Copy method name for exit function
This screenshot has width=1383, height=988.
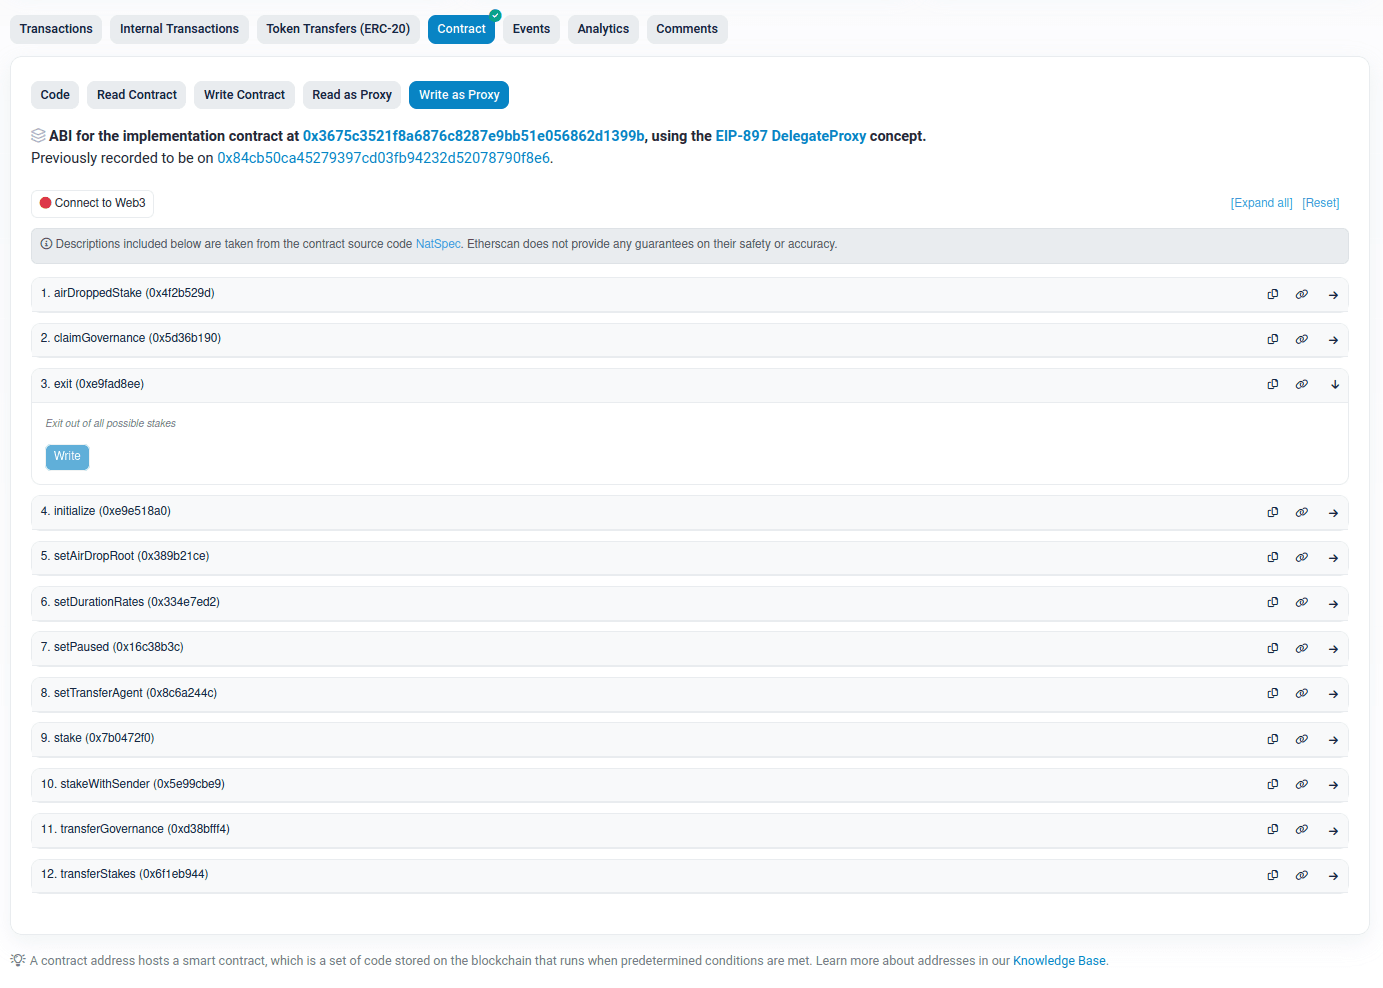[1272, 384]
